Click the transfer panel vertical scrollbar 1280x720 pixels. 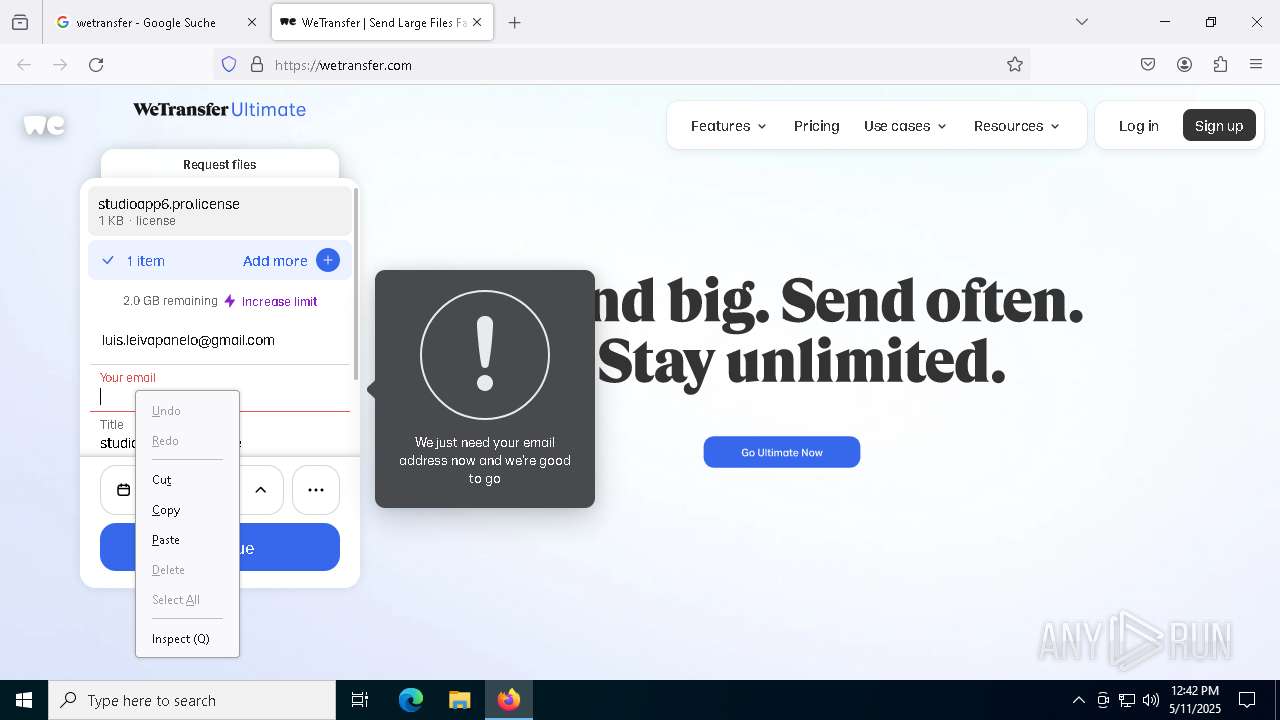[x=356, y=283]
